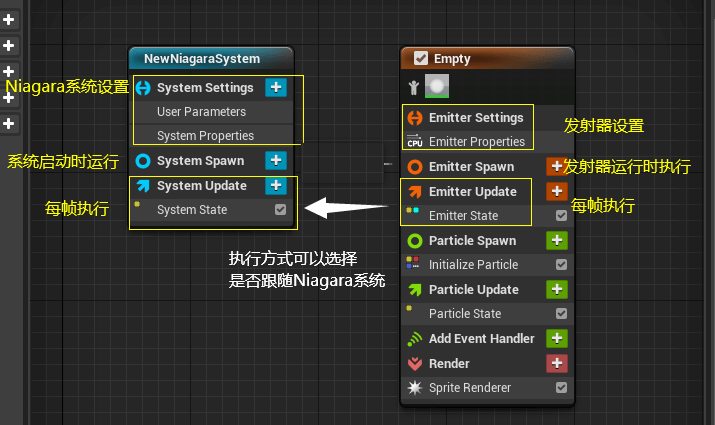The height and width of the screenshot is (425, 715).
Task: Add a new renderer with red plus
Action: pyautogui.click(x=557, y=363)
